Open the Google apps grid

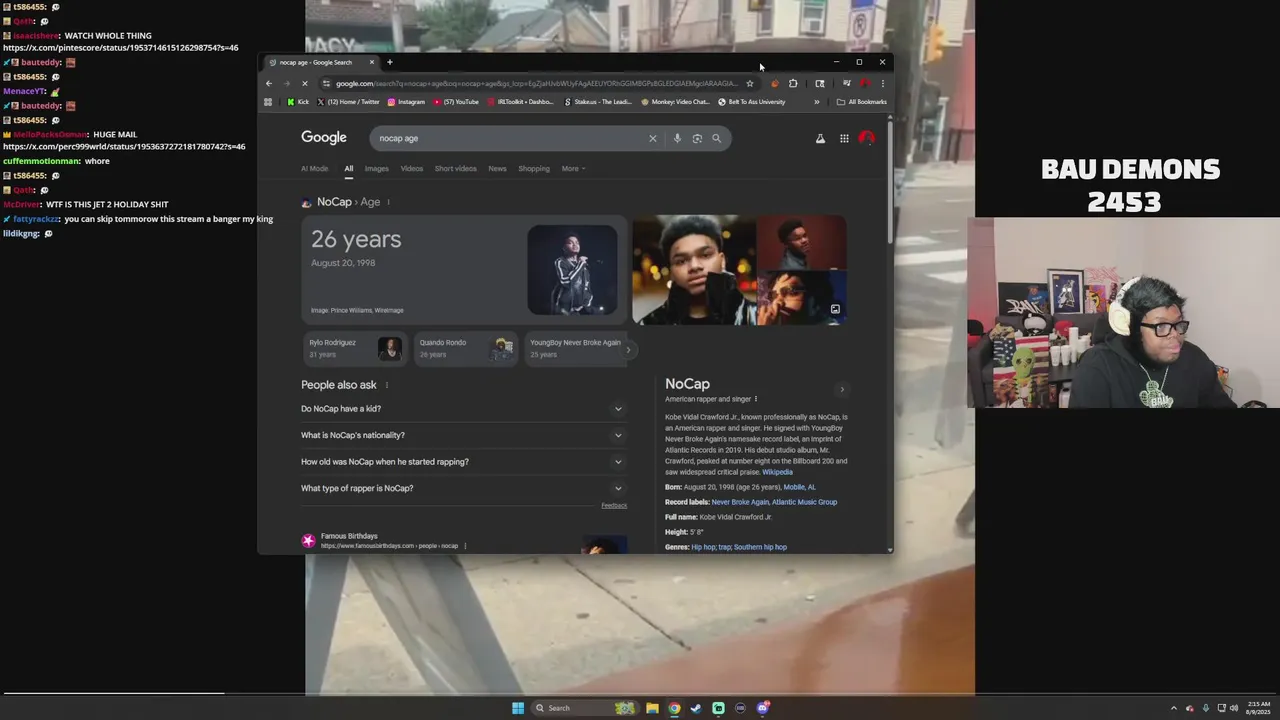(x=844, y=138)
